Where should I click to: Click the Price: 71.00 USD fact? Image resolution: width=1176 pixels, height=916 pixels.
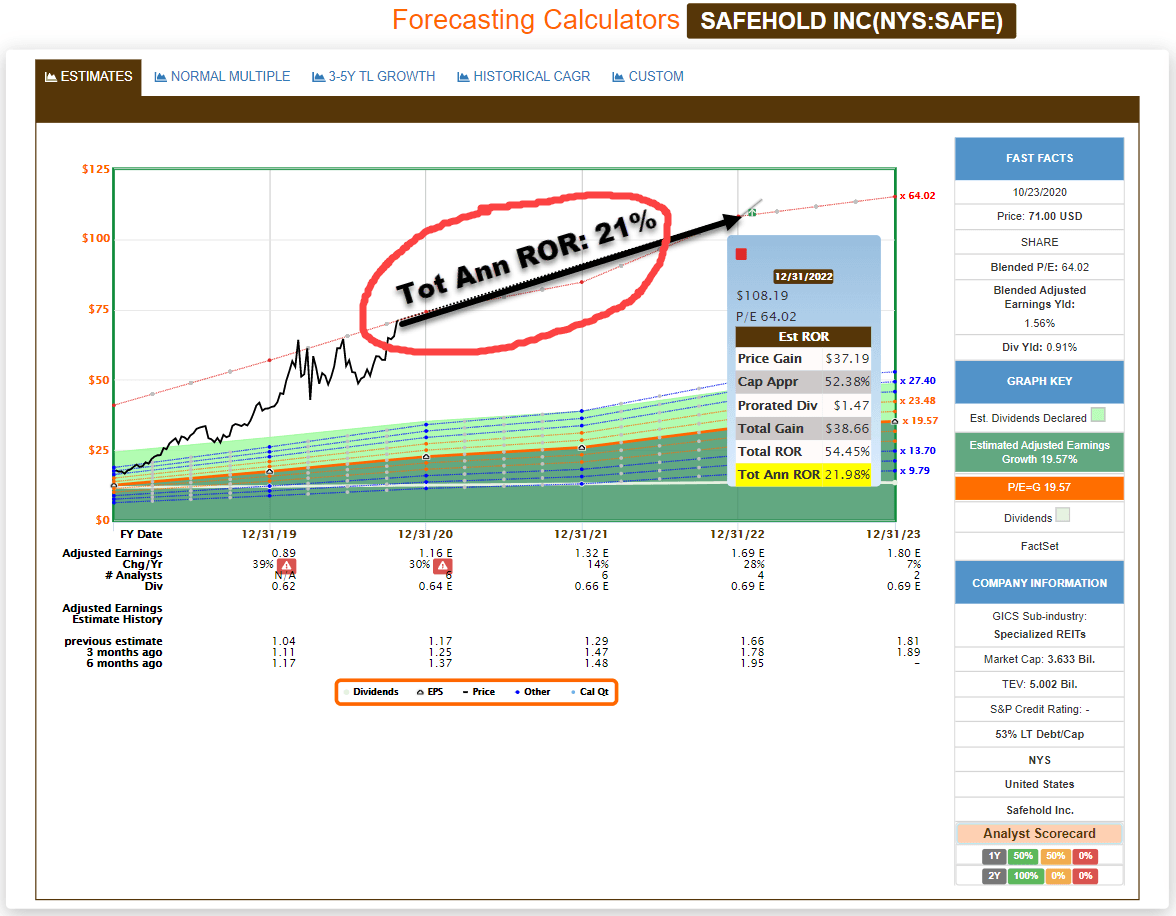coord(1040,216)
